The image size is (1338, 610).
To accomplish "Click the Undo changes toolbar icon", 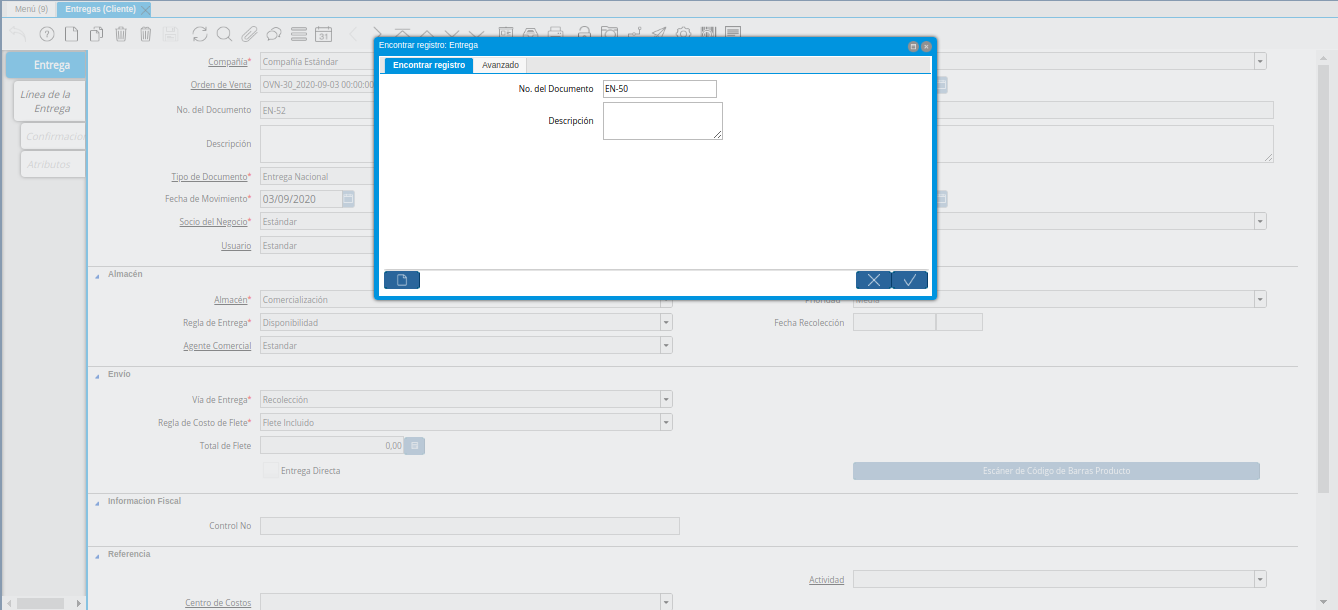I will coord(18,34).
